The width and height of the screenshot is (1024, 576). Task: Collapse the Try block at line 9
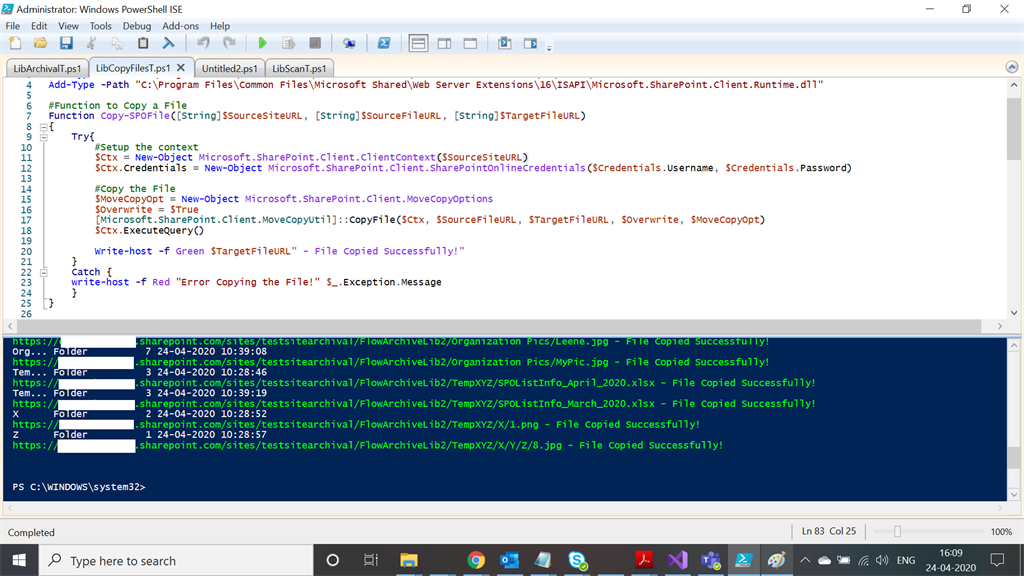point(44,137)
